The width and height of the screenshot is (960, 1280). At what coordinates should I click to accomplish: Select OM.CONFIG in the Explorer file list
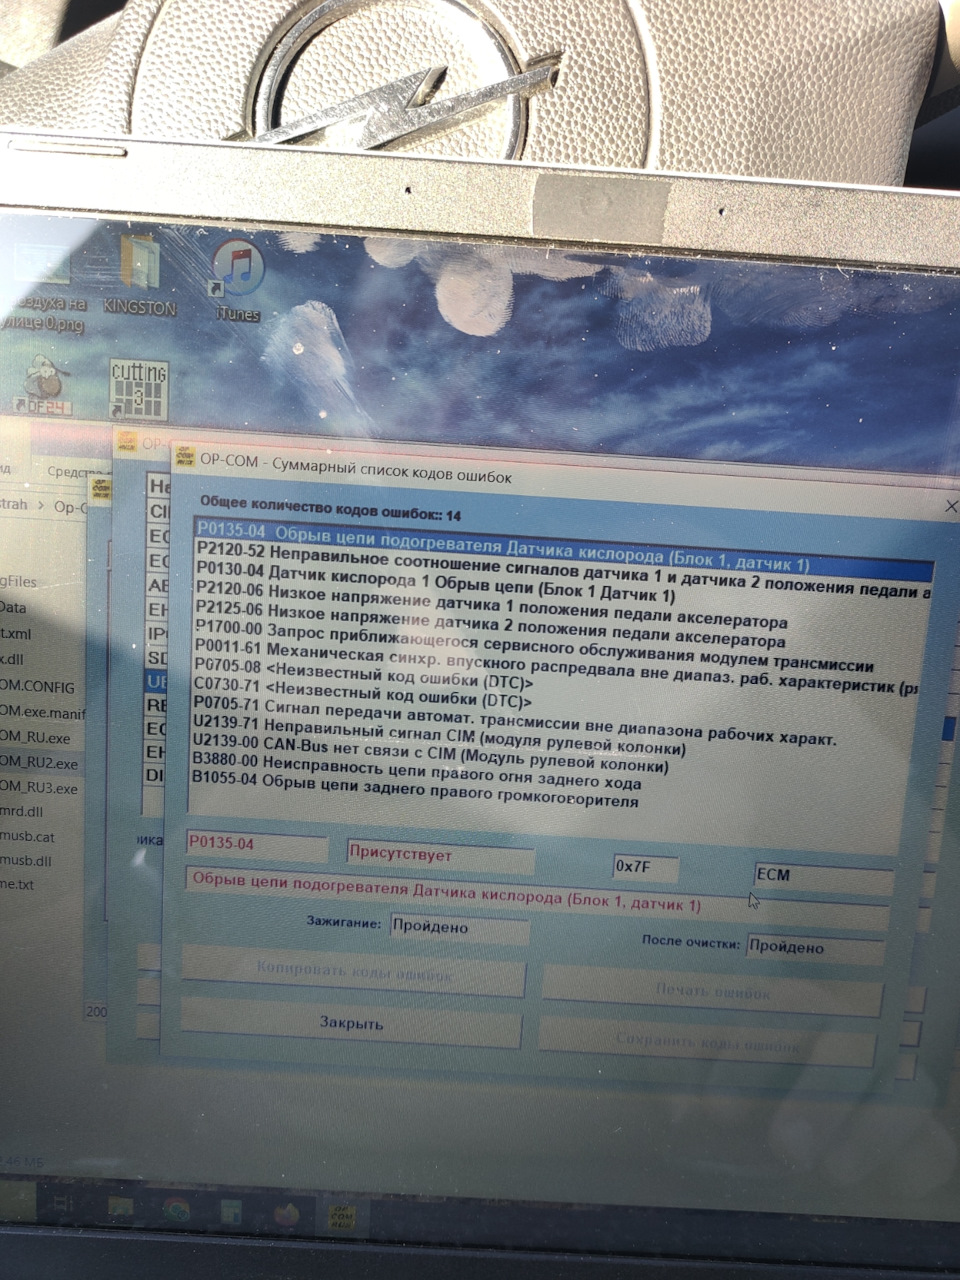pos(37,686)
